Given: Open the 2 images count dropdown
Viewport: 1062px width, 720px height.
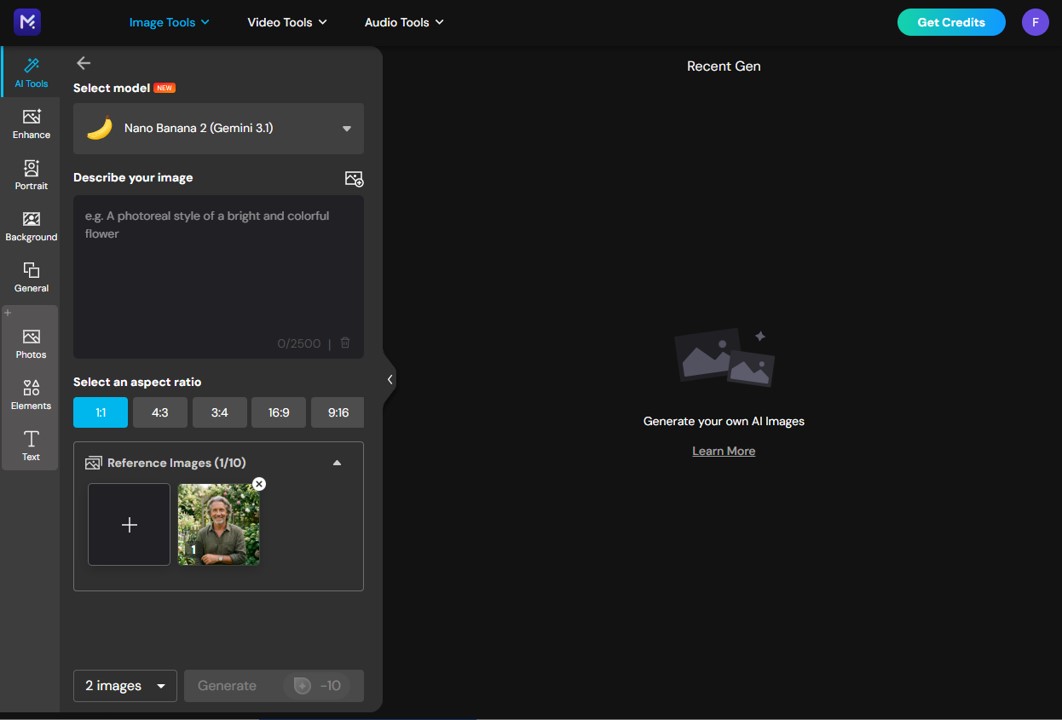Looking at the screenshot, I should 125,685.
